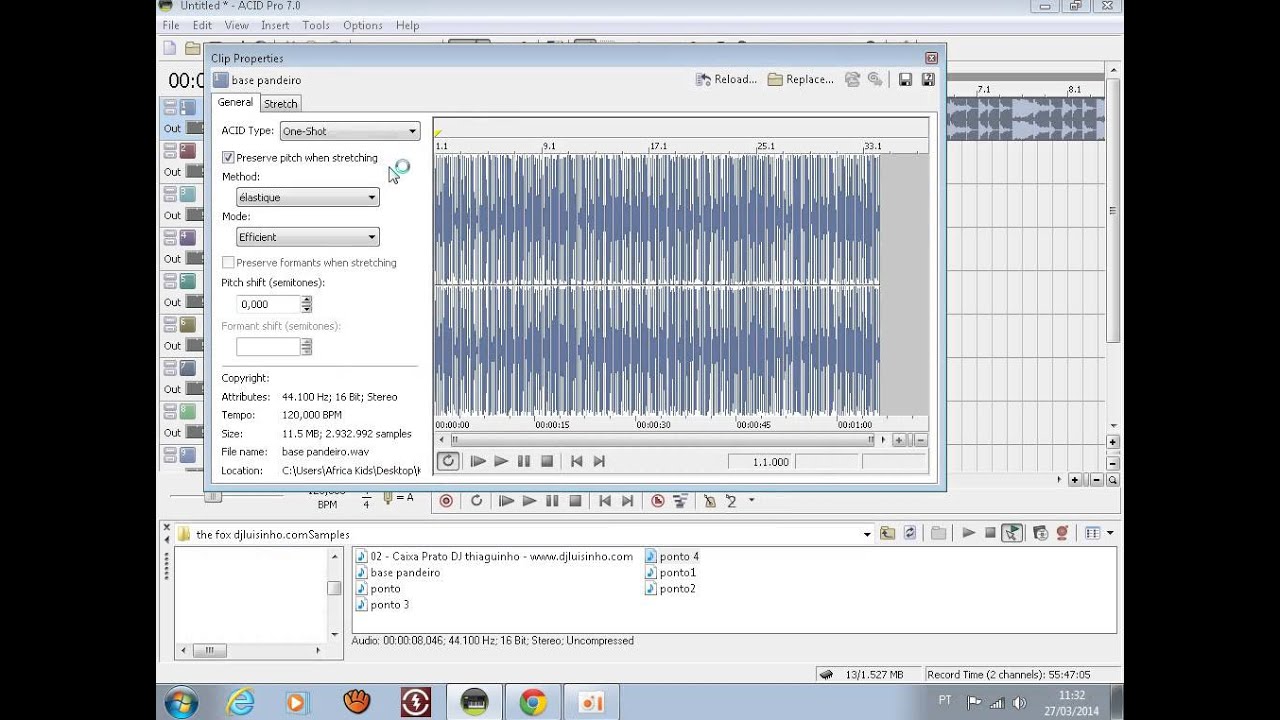Viewport: 1280px width, 720px height.
Task: Open the ACID Type dropdown
Action: click(x=349, y=131)
